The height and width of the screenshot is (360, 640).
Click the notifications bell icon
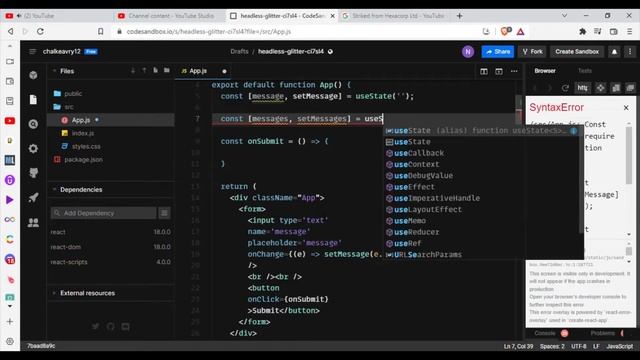(x=614, y=52)
